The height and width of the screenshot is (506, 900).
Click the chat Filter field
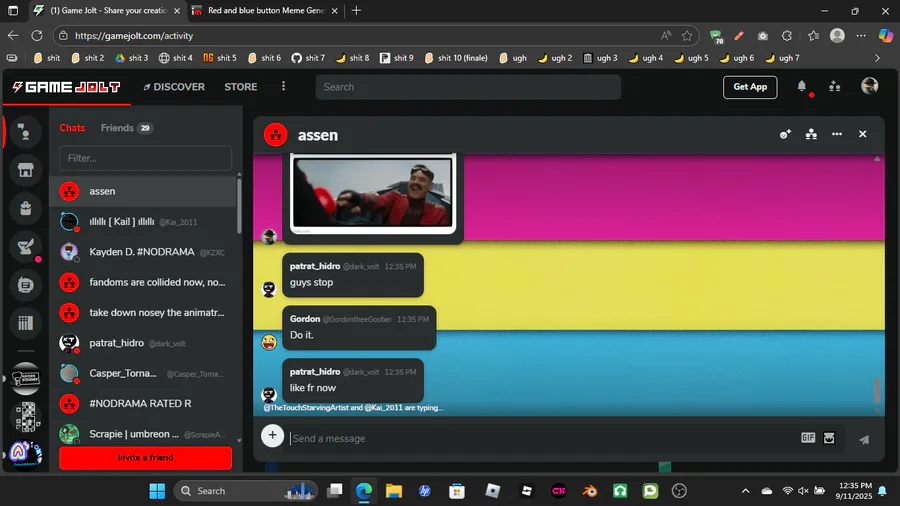(x=145, y=158)
